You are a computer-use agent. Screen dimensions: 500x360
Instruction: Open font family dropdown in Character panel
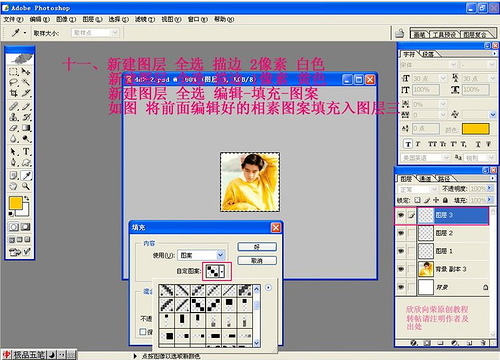(428, 64)
